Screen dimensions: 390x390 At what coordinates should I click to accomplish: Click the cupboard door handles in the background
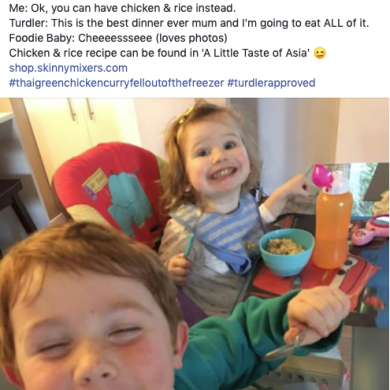[80, 109]
